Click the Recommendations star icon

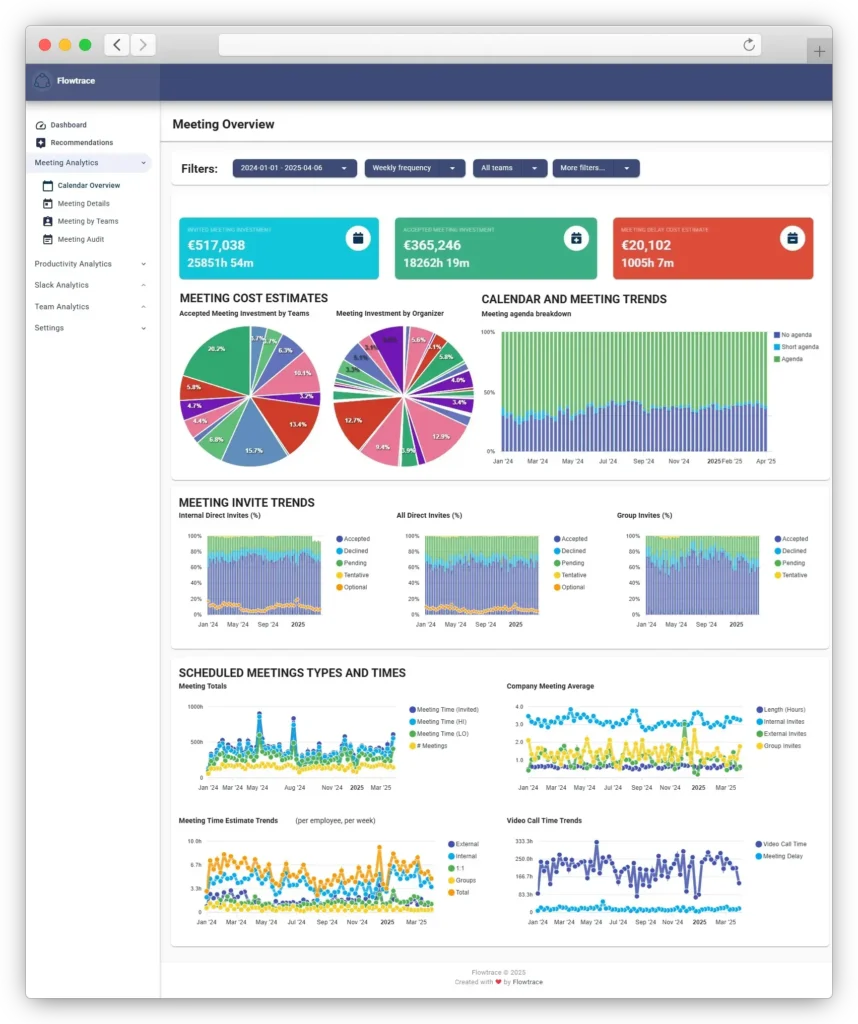[x=41, y=143]
